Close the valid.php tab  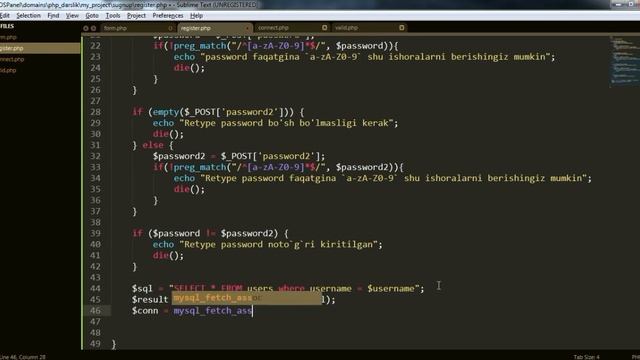tap(402, 28)
